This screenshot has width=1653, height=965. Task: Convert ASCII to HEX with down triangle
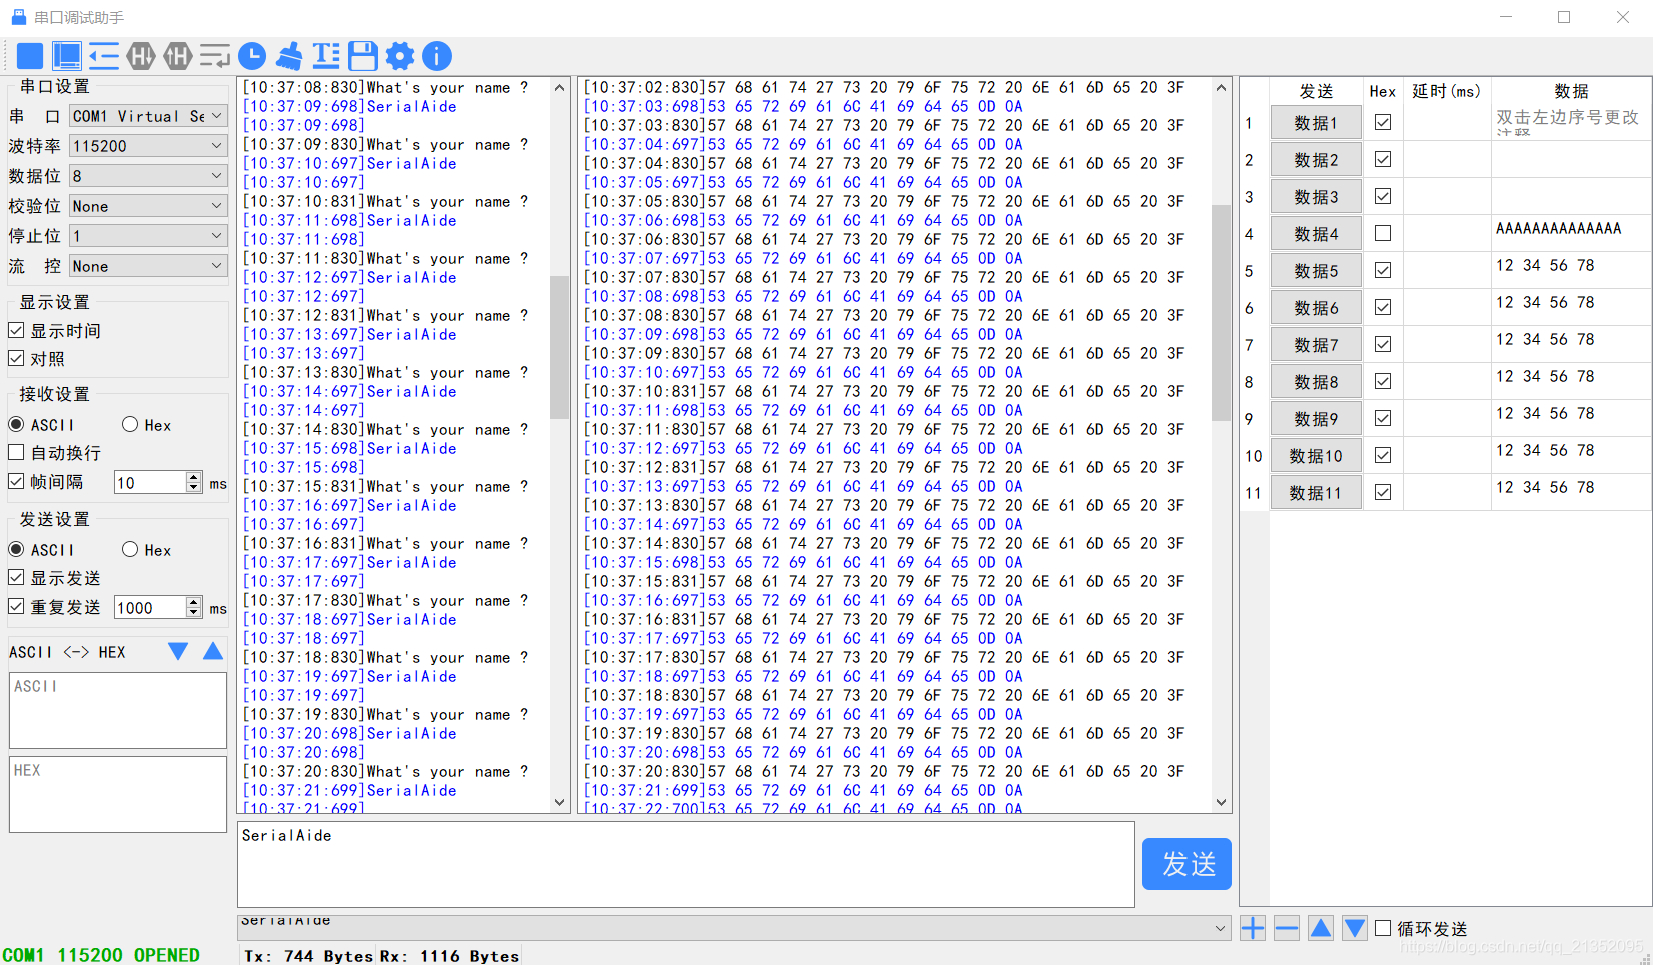pyautogui.click(x=178, y=652)
